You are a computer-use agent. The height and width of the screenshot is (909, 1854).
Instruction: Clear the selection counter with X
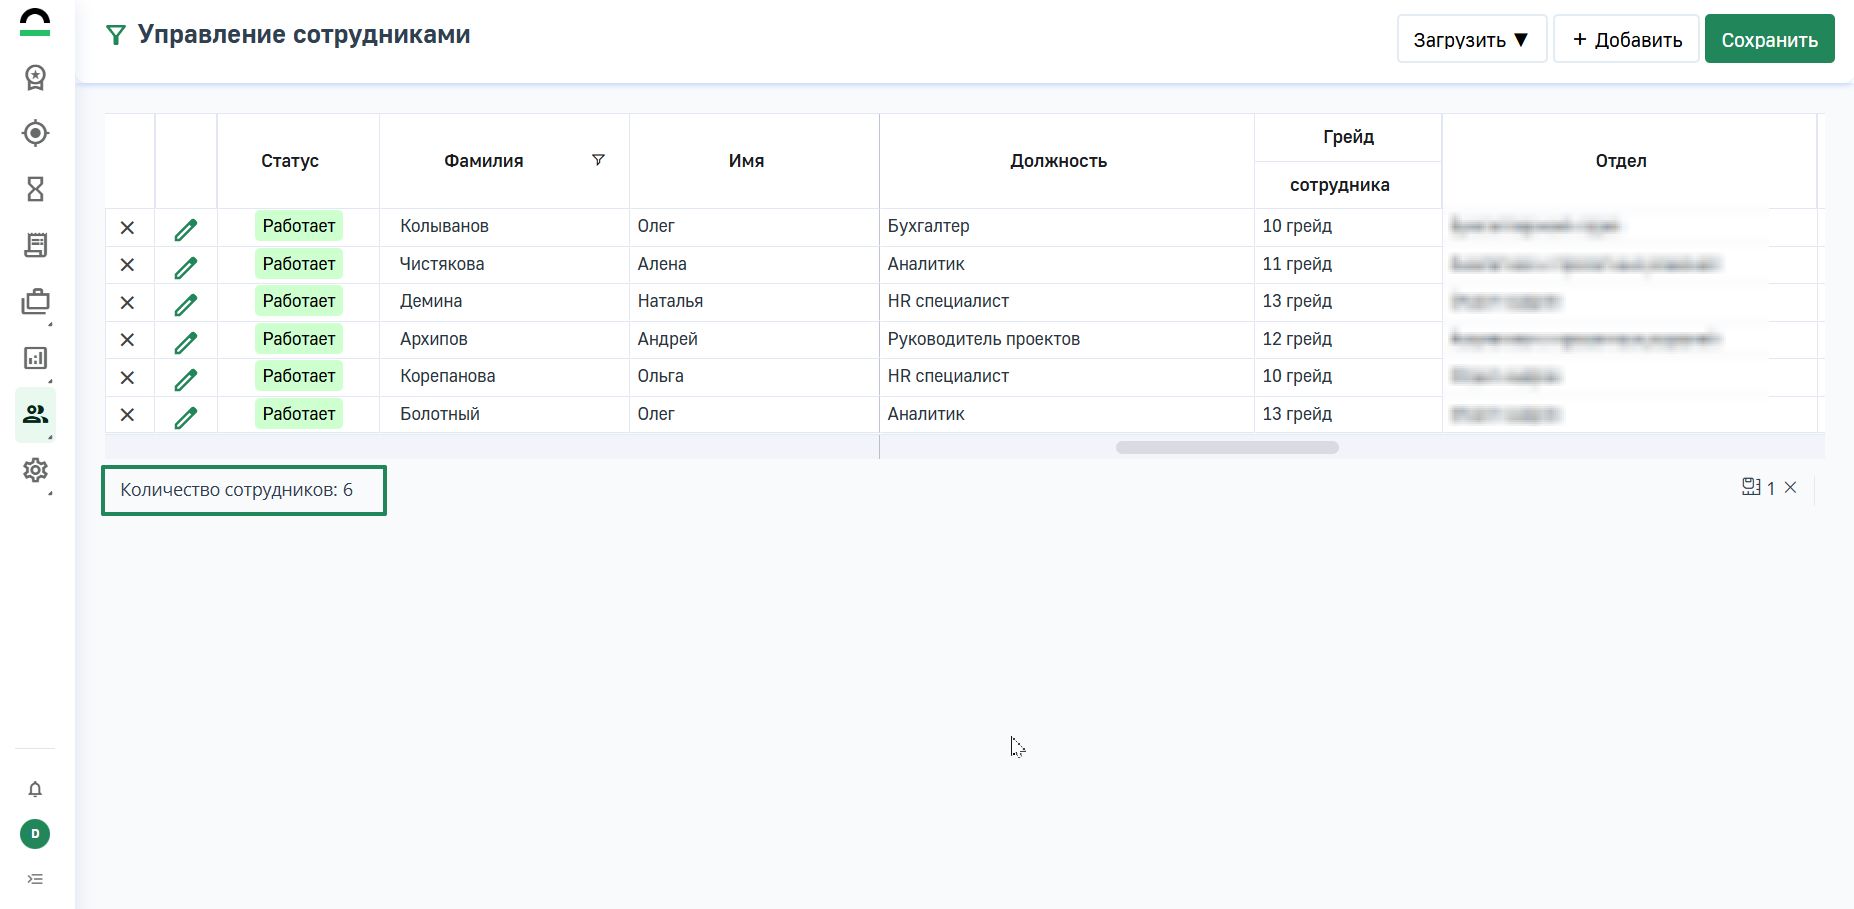(1791, 488)
